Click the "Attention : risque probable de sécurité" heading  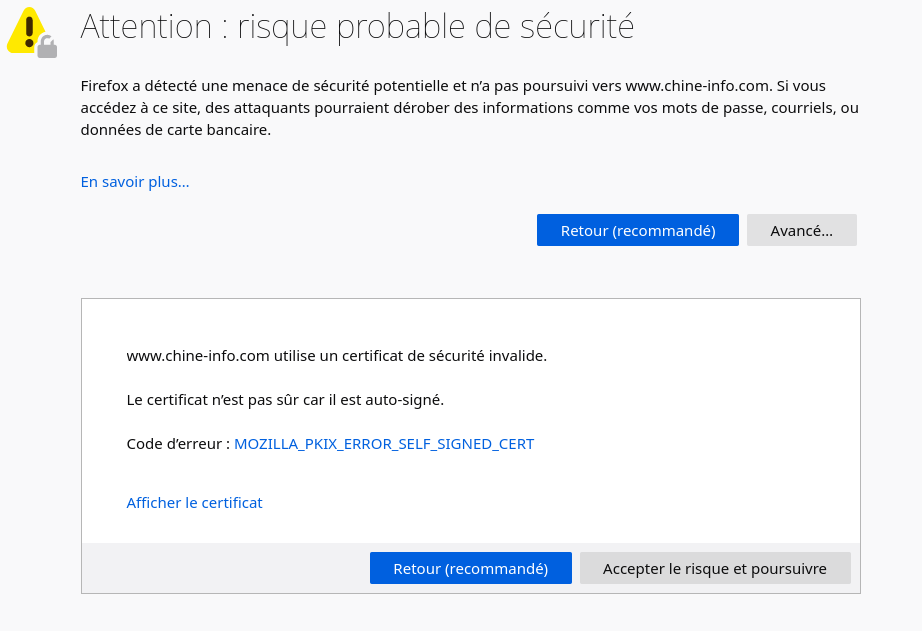tap(357, 27)
